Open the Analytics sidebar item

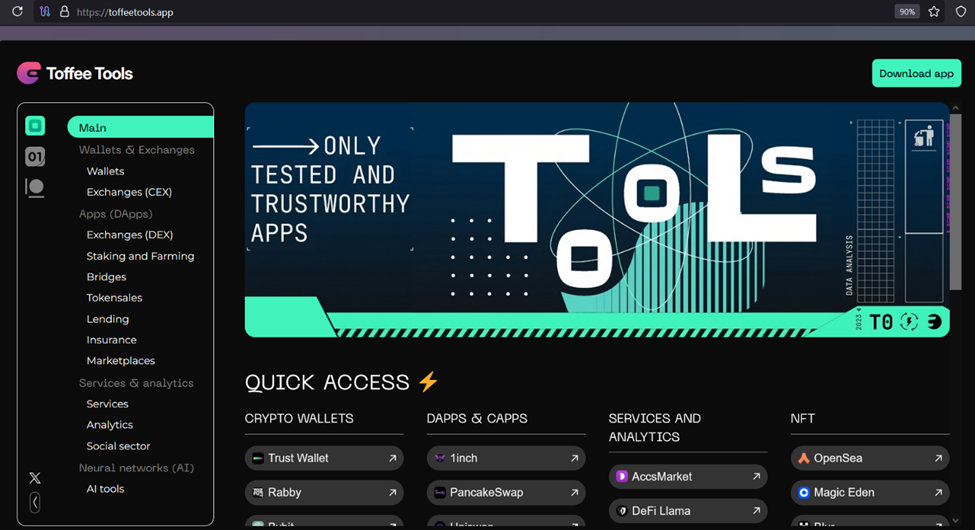[x=109, y=425]
